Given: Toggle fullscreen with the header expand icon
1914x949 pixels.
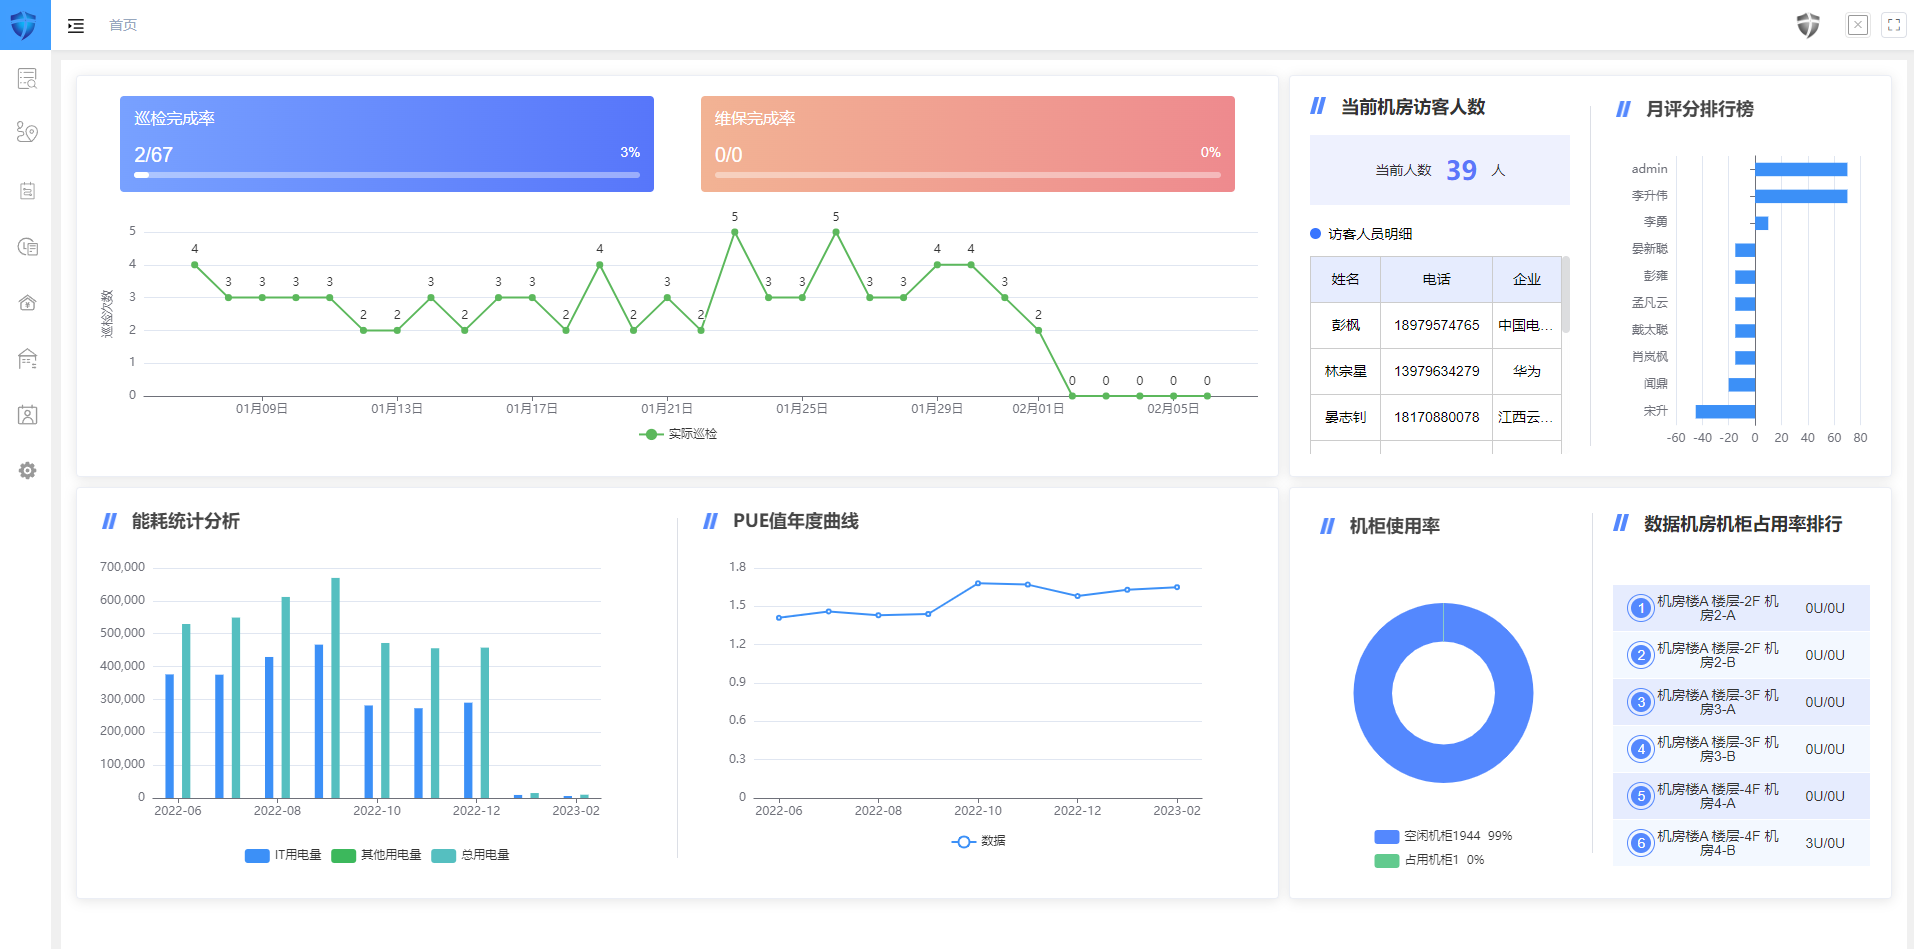Looking at the screenshot, I should 1894,25.
